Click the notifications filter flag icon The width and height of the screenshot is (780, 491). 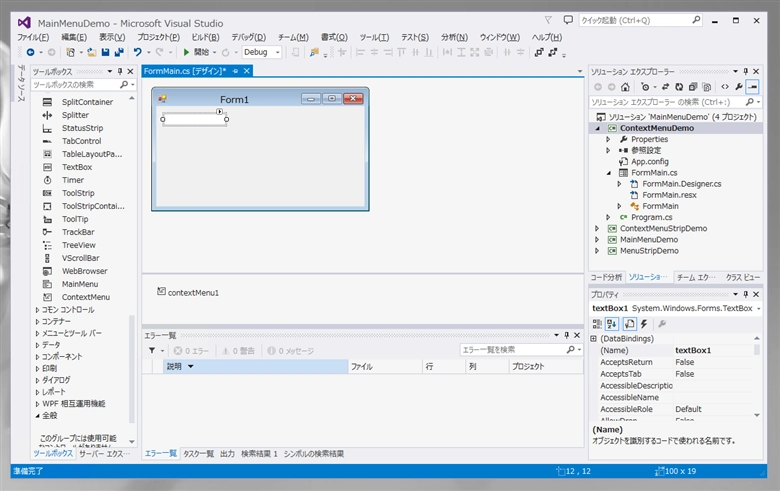click(x=548, y=20)
